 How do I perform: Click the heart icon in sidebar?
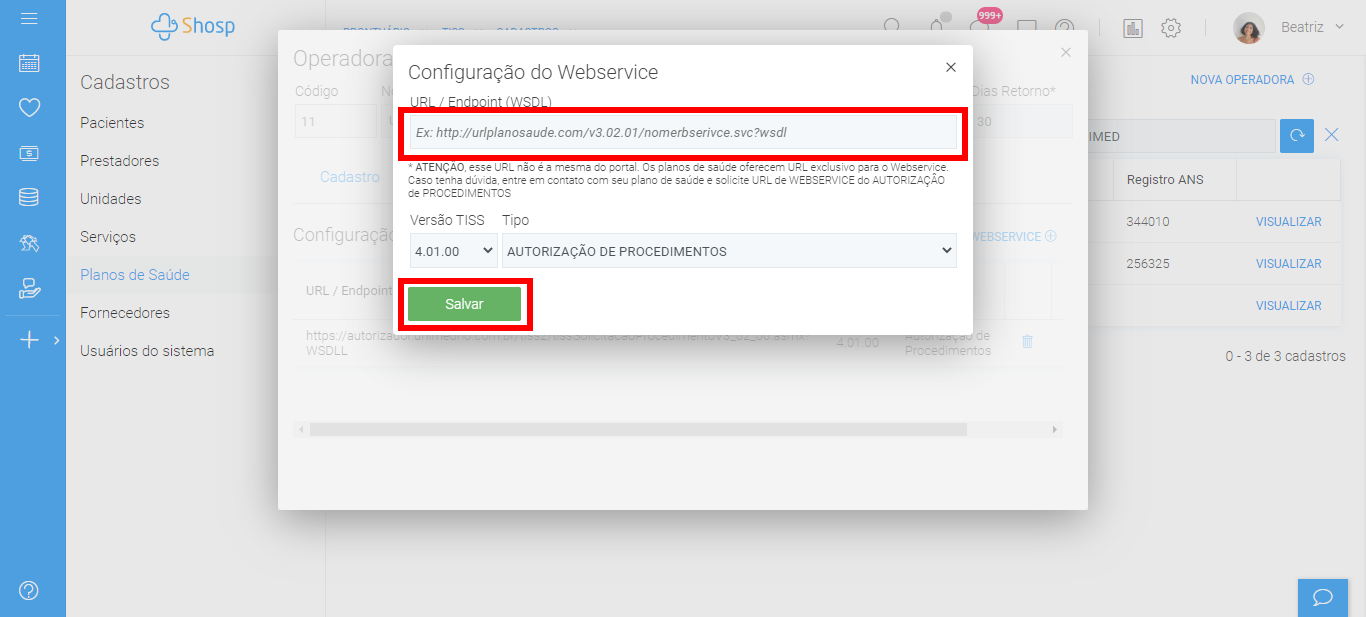[29, 107]
